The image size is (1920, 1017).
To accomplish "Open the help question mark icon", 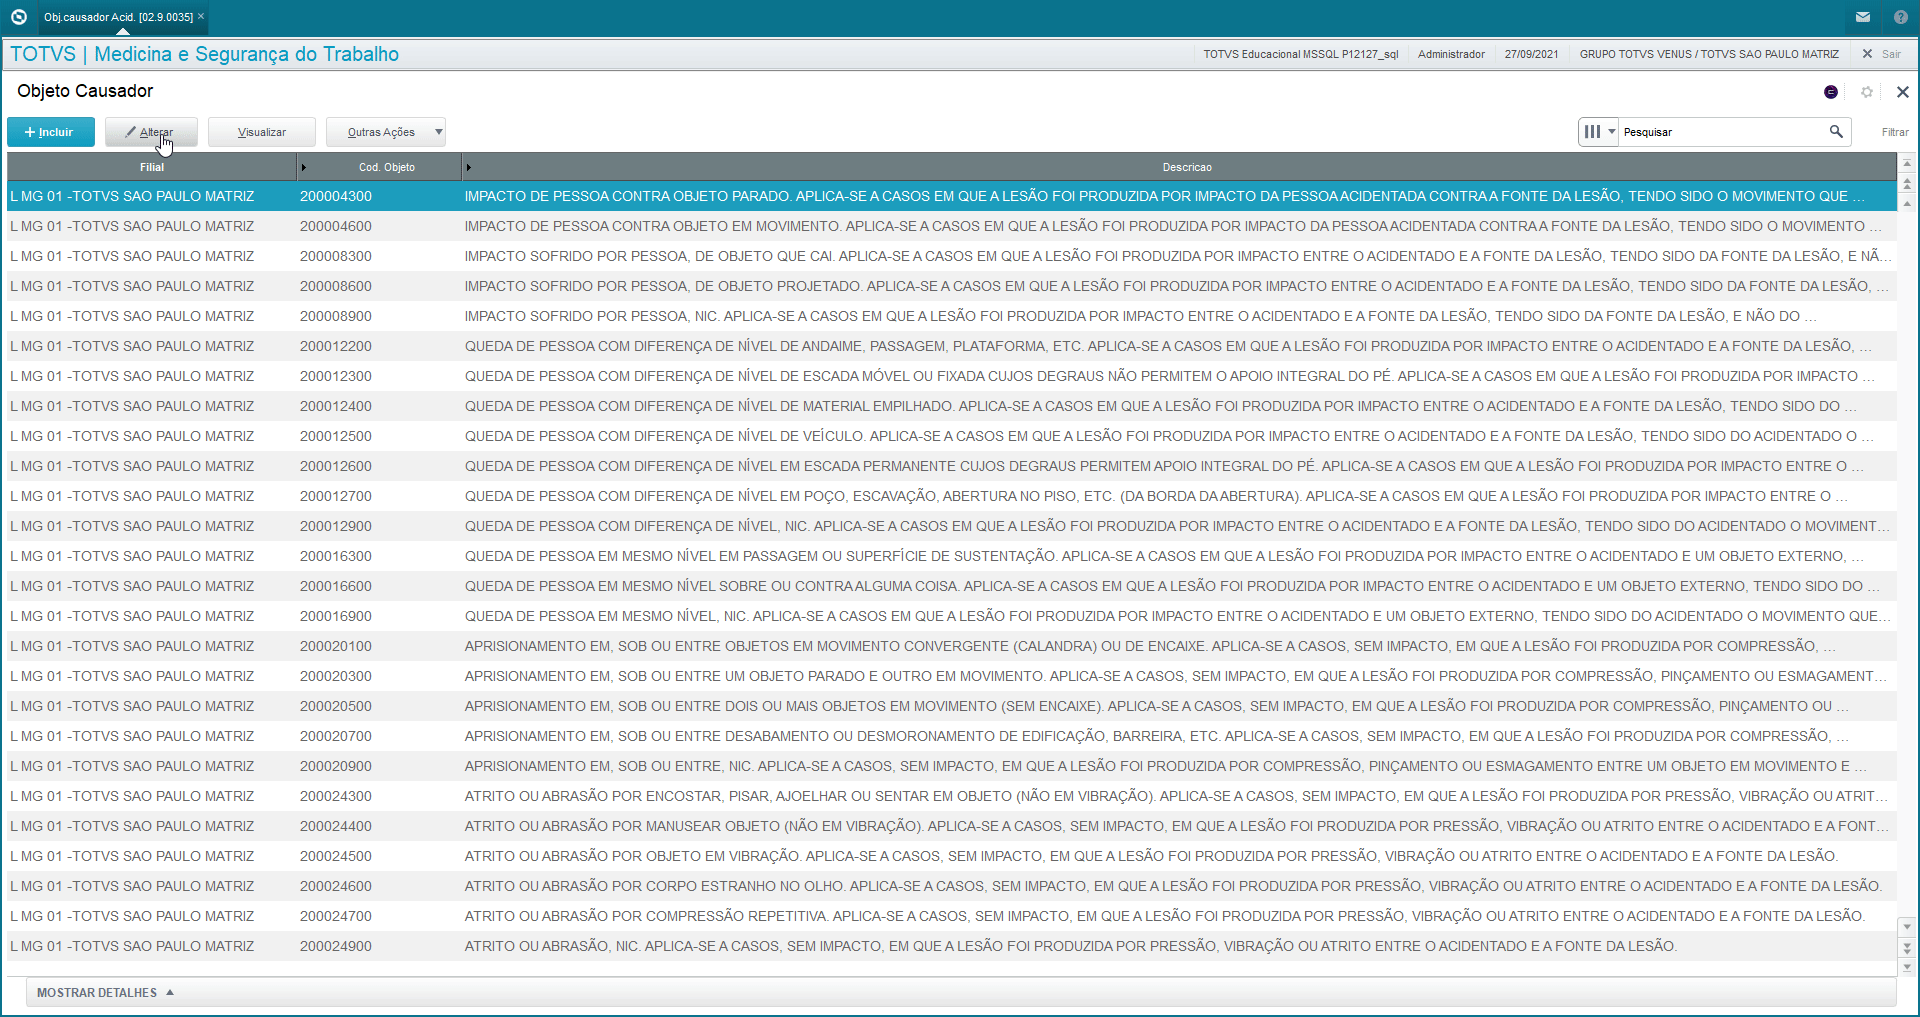I will click(x=1900, y=17).
